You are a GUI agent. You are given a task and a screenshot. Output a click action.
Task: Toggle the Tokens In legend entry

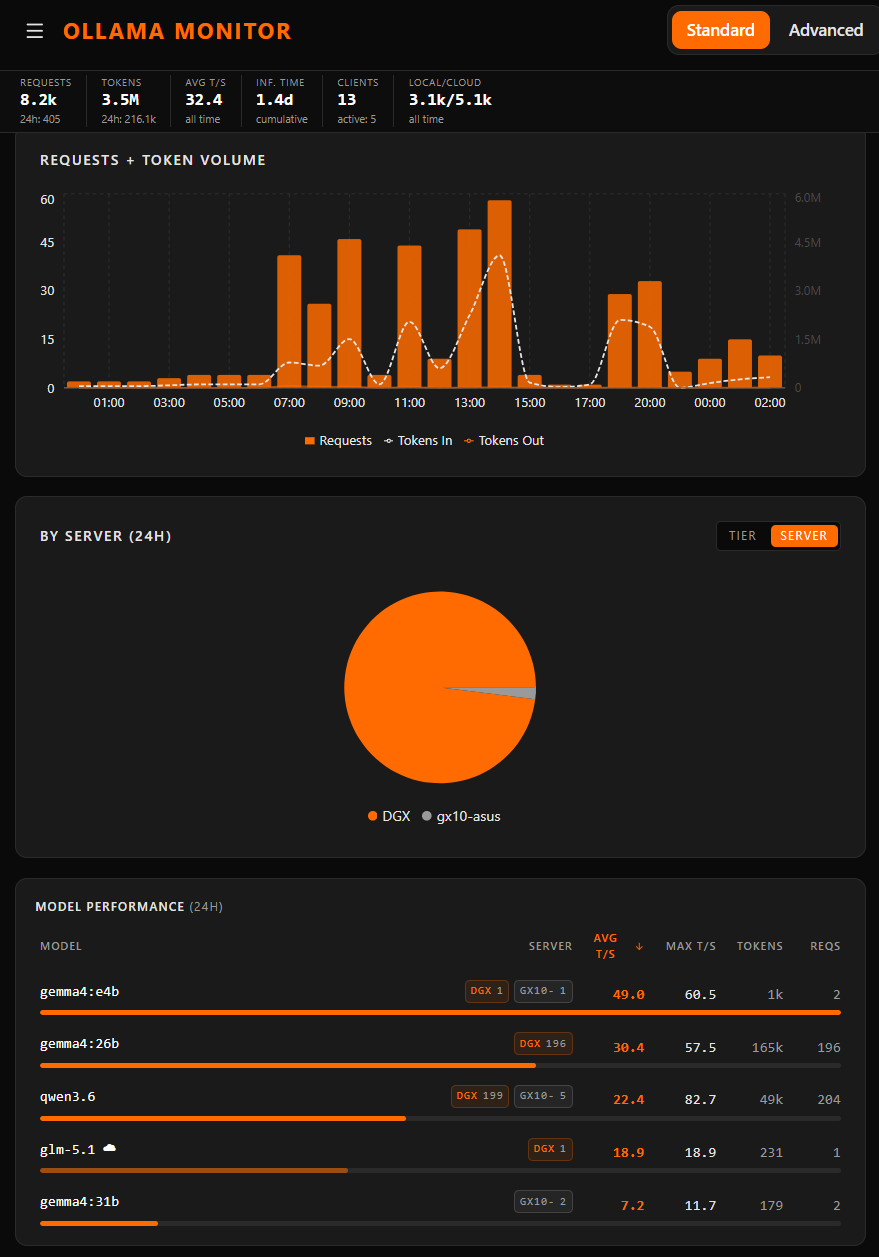417,440
